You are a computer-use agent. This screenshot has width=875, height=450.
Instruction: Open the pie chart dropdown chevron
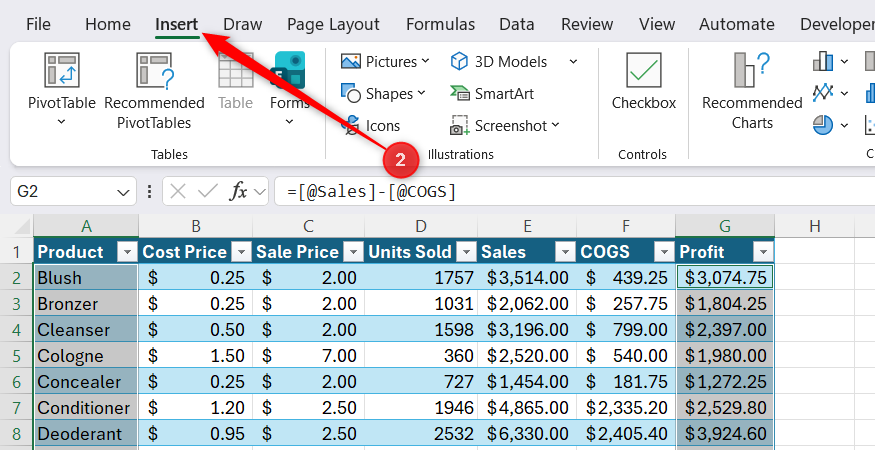pyautogui.click(x=844, y=125)
